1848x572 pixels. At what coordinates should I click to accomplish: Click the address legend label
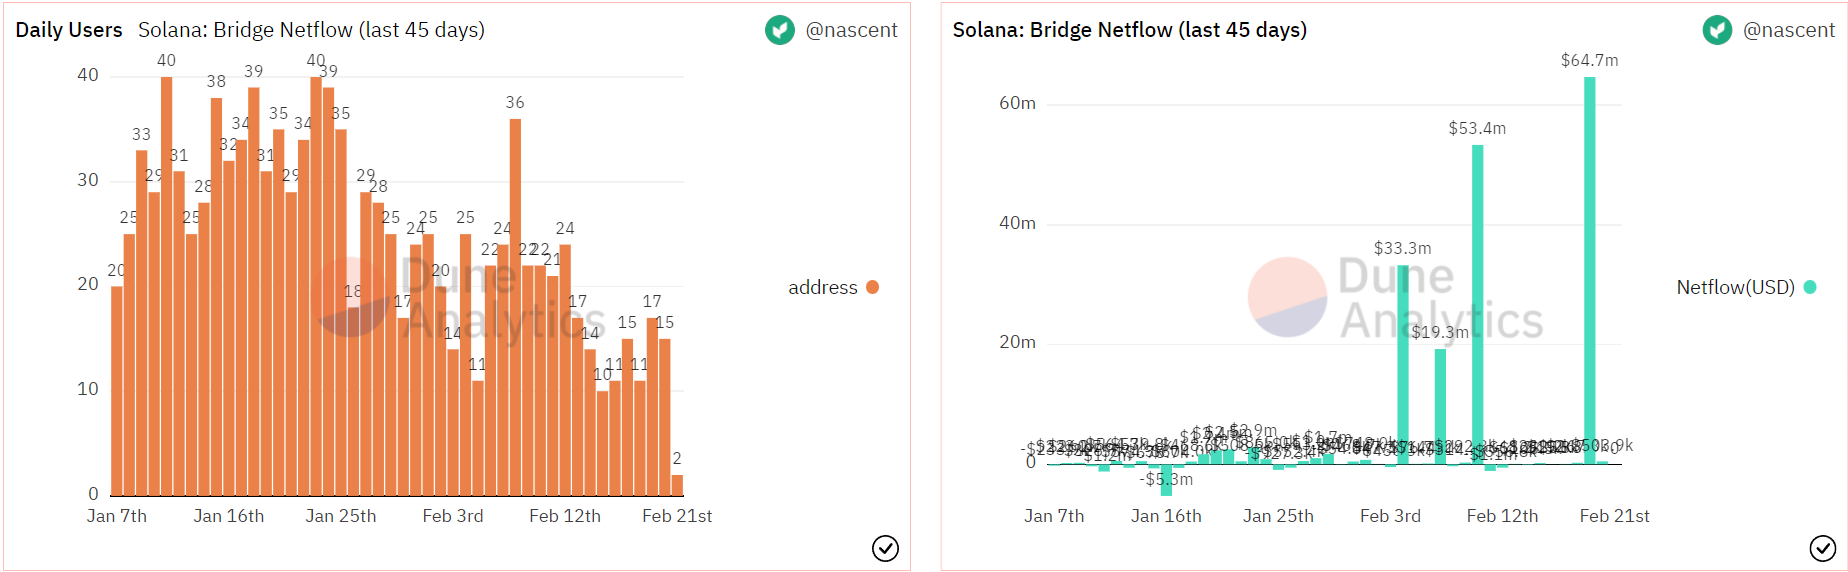click(x=822, y=287)
